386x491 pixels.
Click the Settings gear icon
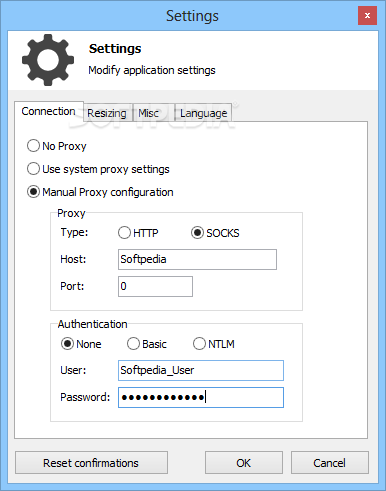tap(48, 60)
